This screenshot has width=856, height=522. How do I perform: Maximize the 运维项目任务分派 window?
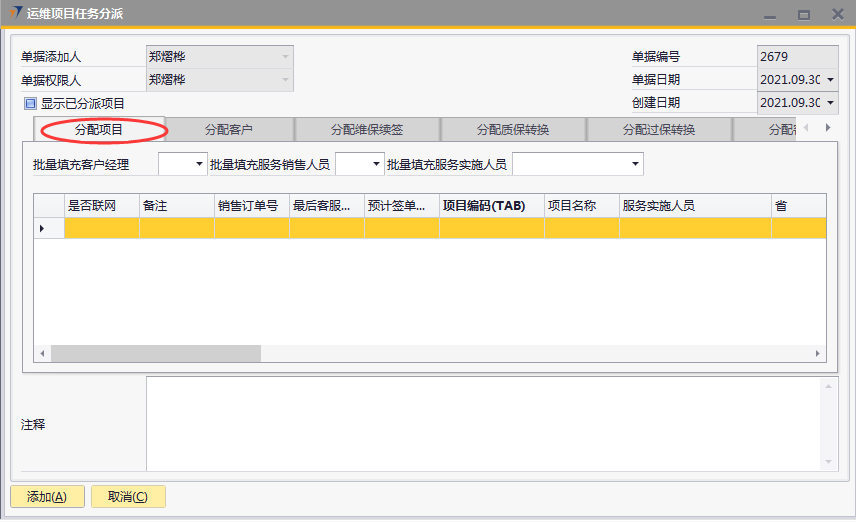(803, 14)
